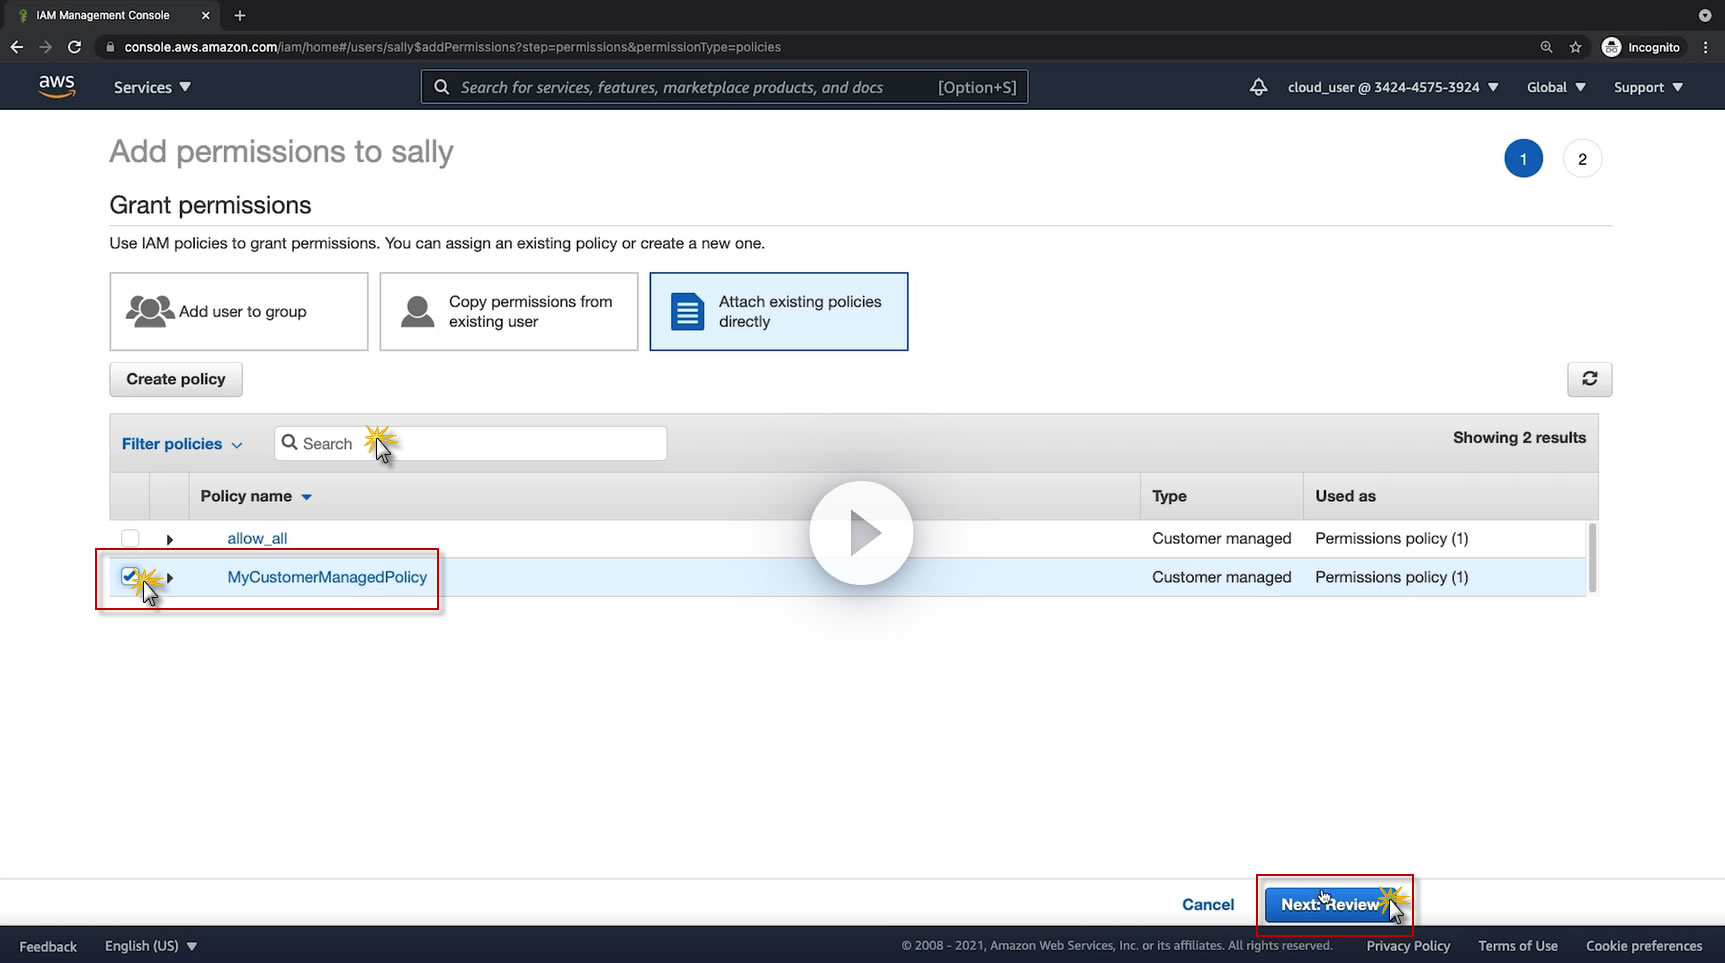
Task: Open the allow_all policy link
Action: click(257, 538)
